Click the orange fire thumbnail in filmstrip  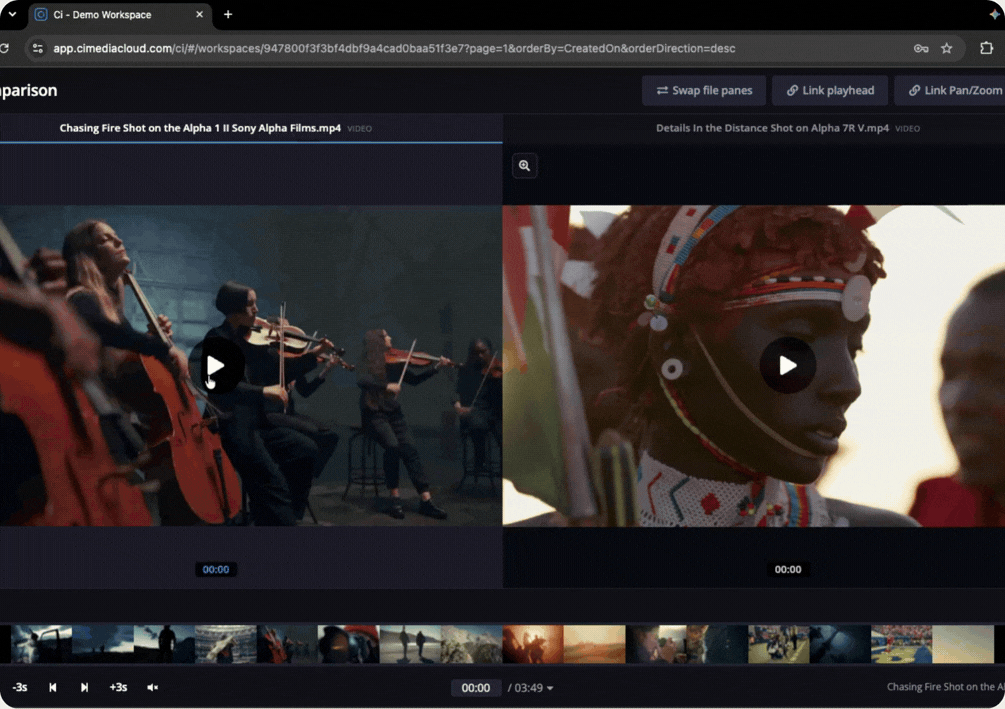(x=533, y=644)
